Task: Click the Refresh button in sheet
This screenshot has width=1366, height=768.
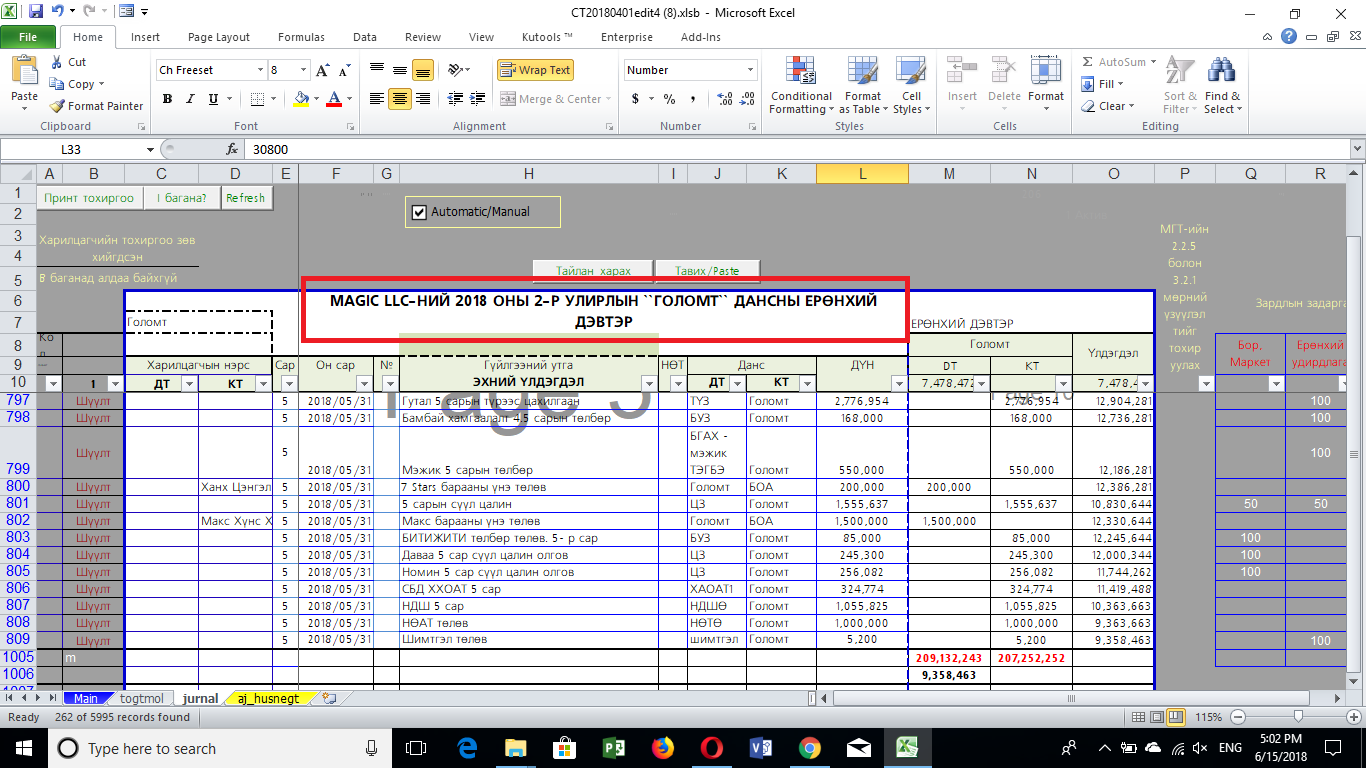Action: pyautogui.click(x=245, y=198)
